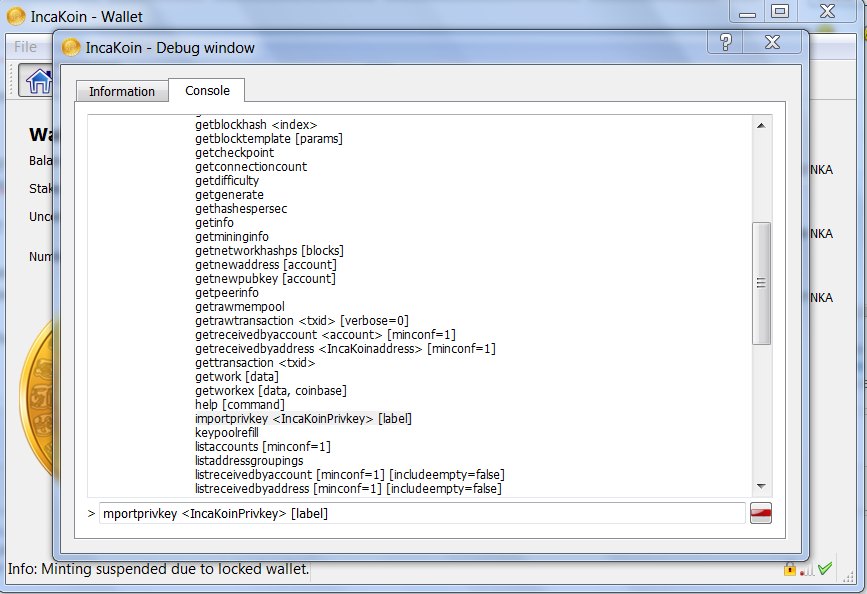Clear the console with the red button
867x594 pixels.
point(761,513)
